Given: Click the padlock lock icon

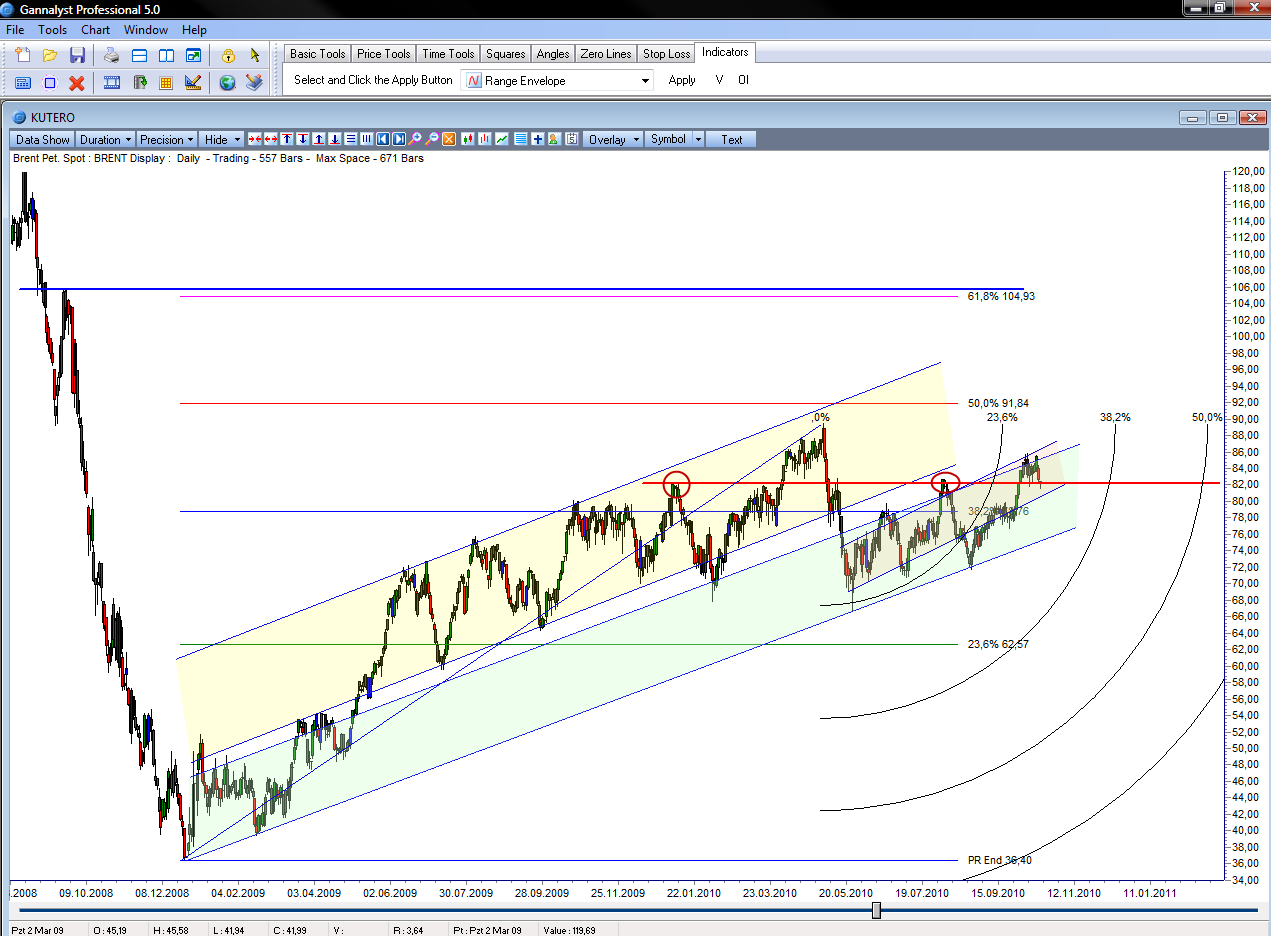Looking at the screenshot, I should coord(228,55).
